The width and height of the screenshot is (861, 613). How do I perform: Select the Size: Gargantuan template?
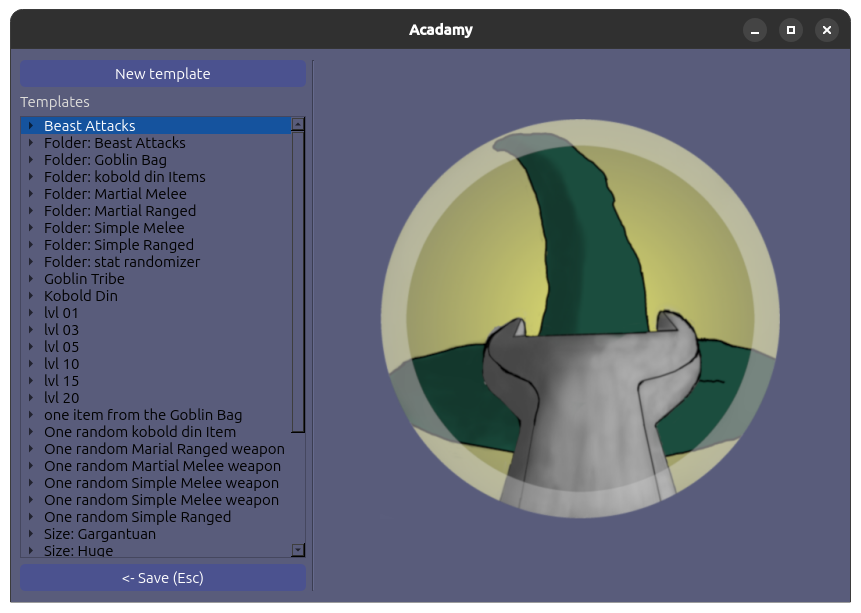pos(99,534)
